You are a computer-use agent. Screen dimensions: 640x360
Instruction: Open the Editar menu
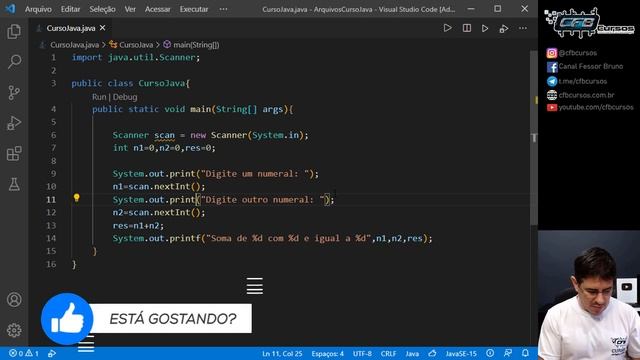pyautogui.click(x=71, y=9)
